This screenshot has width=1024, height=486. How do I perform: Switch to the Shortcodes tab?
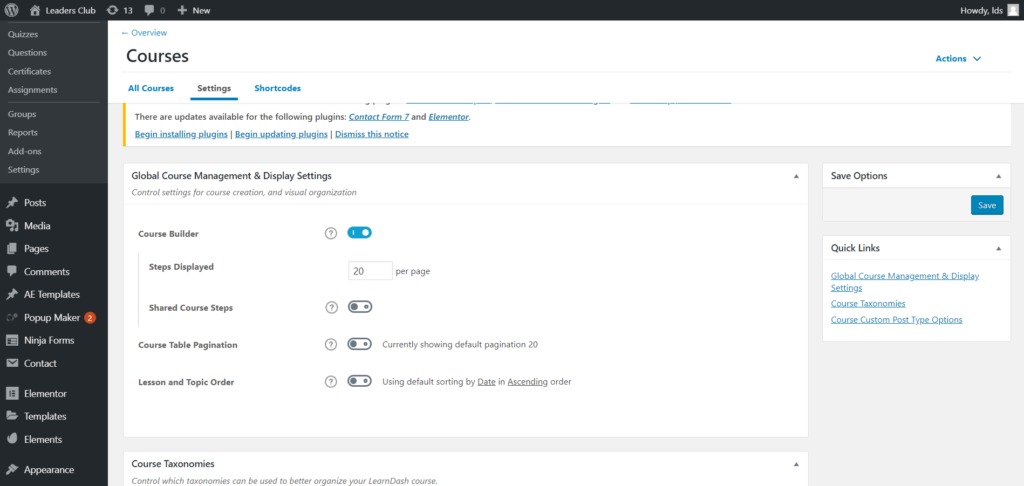click(277, 89)
